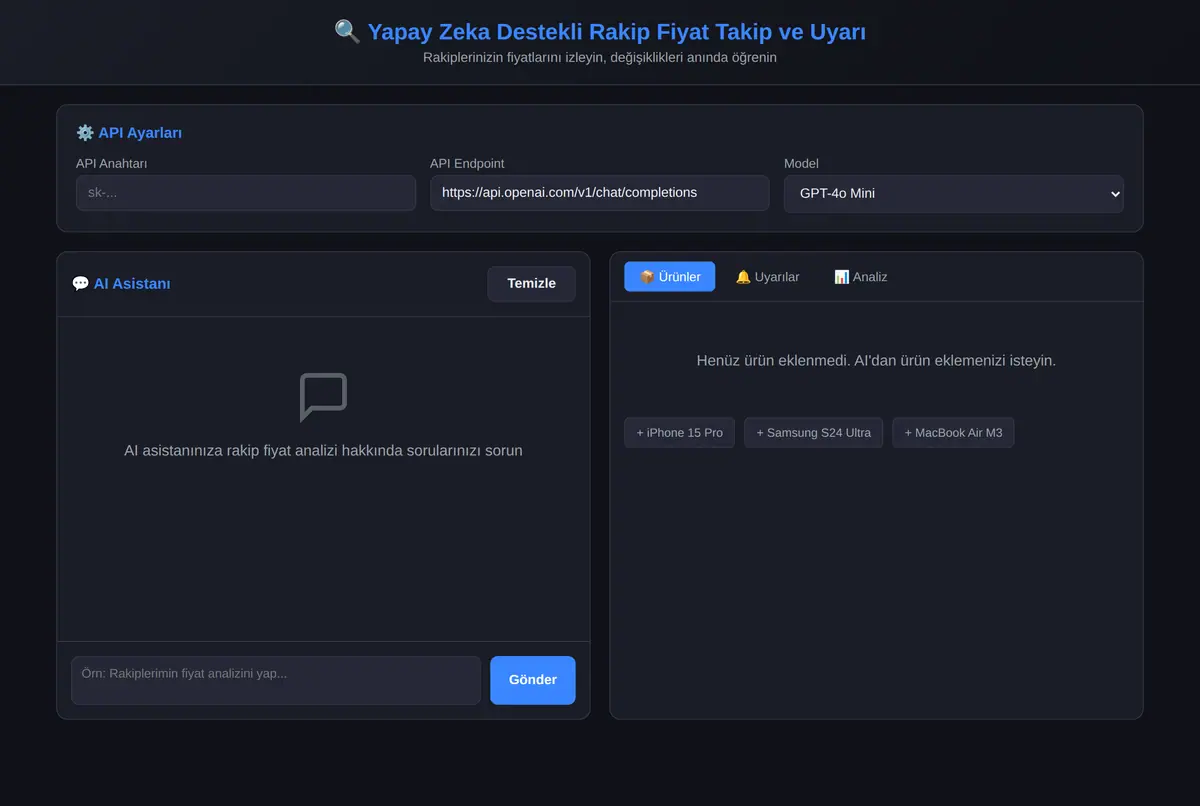The width and height of the screenshot is (1200, 806).
Task: Add the iPhone 15 Pro quick product
Action: click(x=680, y=433)
